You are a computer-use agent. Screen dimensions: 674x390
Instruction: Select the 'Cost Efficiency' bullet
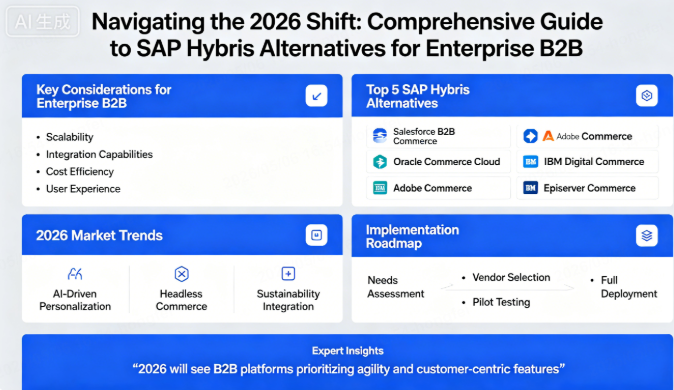[x=75, y=172]
